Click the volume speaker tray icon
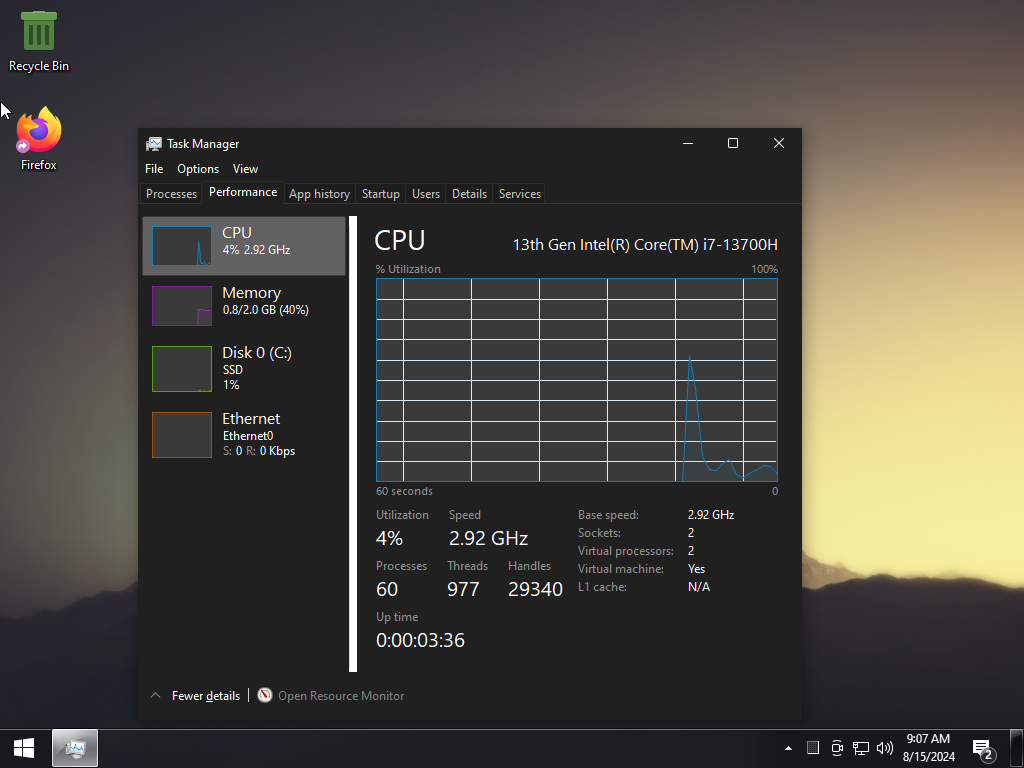 tap(884, 748)
